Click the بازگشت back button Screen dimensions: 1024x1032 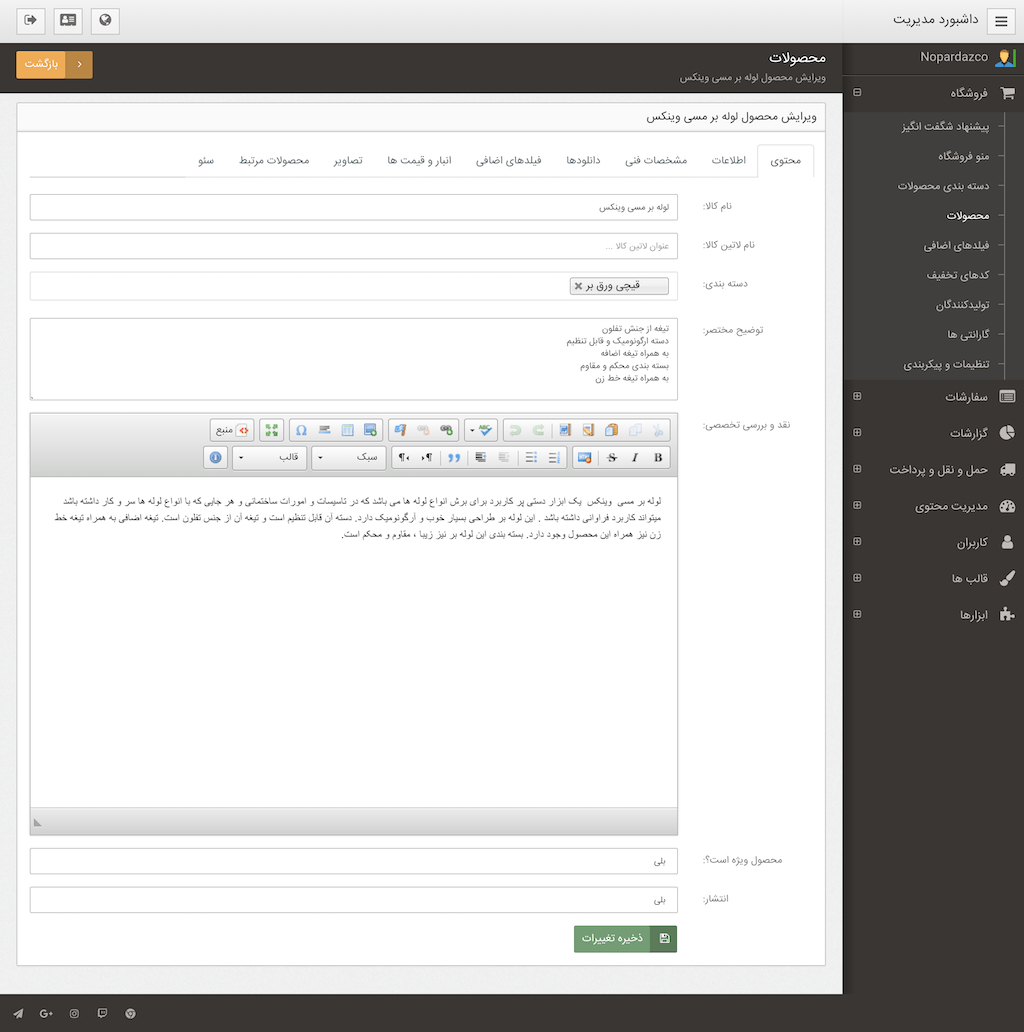(x=54, y=64)
